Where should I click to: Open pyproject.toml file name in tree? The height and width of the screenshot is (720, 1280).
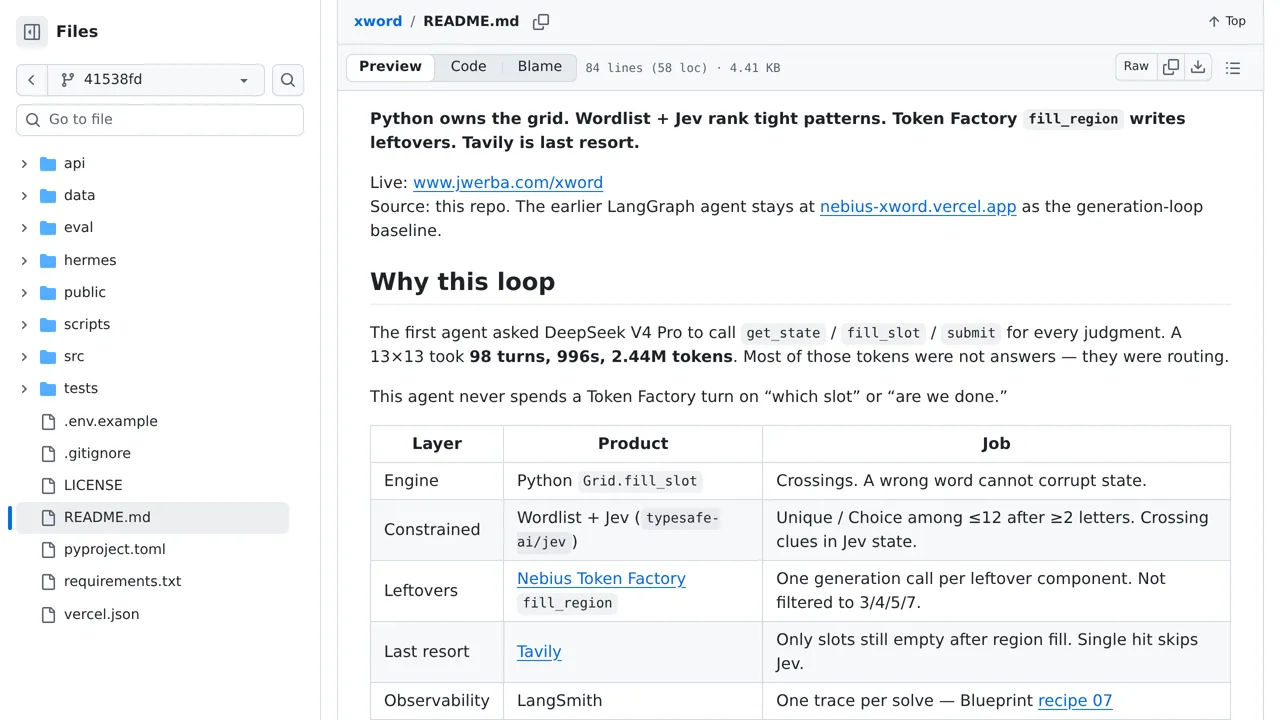[x=115, y=549]
